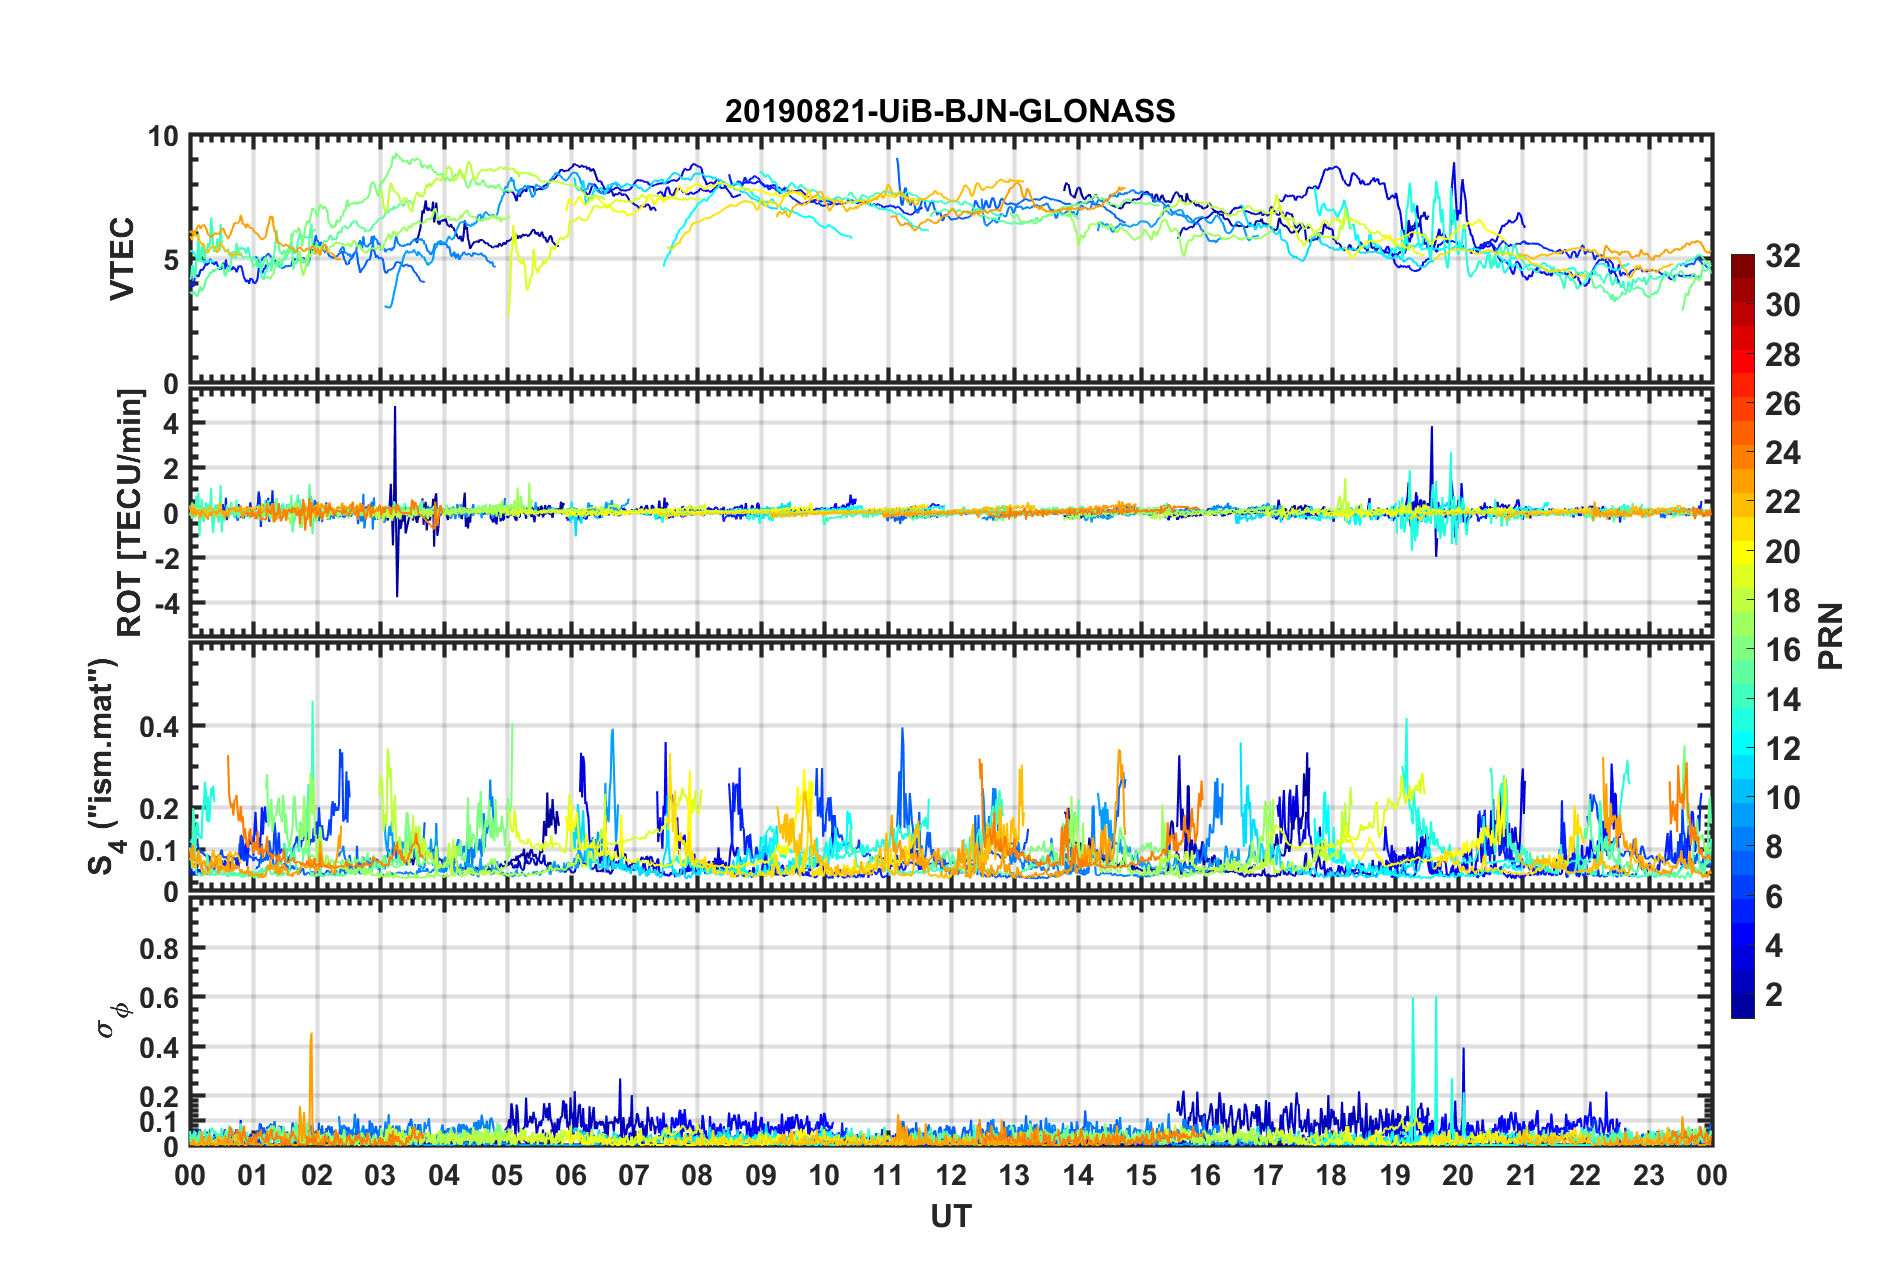1902x1272 pixels.
Task: Click the PRN colorbar label
Action: [1831, 636]
